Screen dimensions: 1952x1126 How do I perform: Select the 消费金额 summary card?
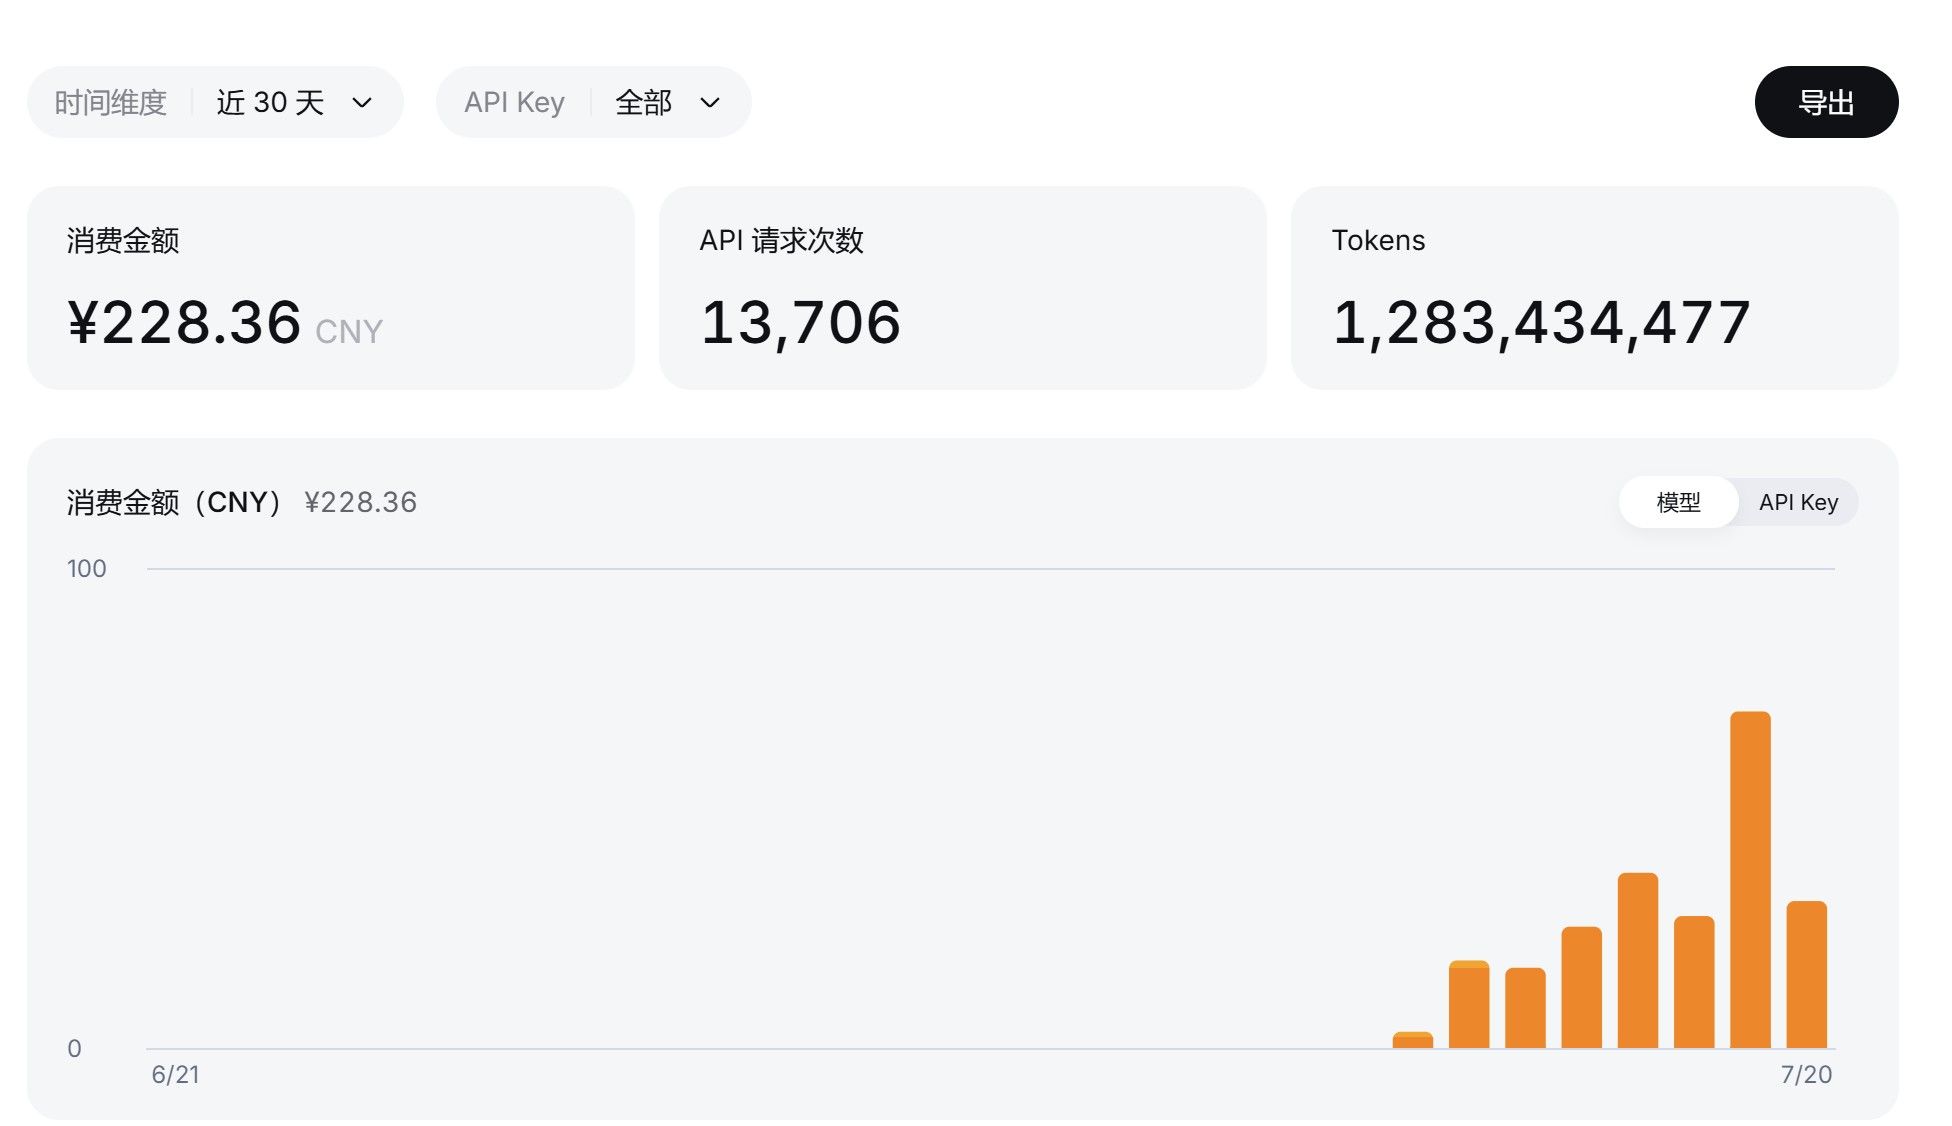point(331,288)
